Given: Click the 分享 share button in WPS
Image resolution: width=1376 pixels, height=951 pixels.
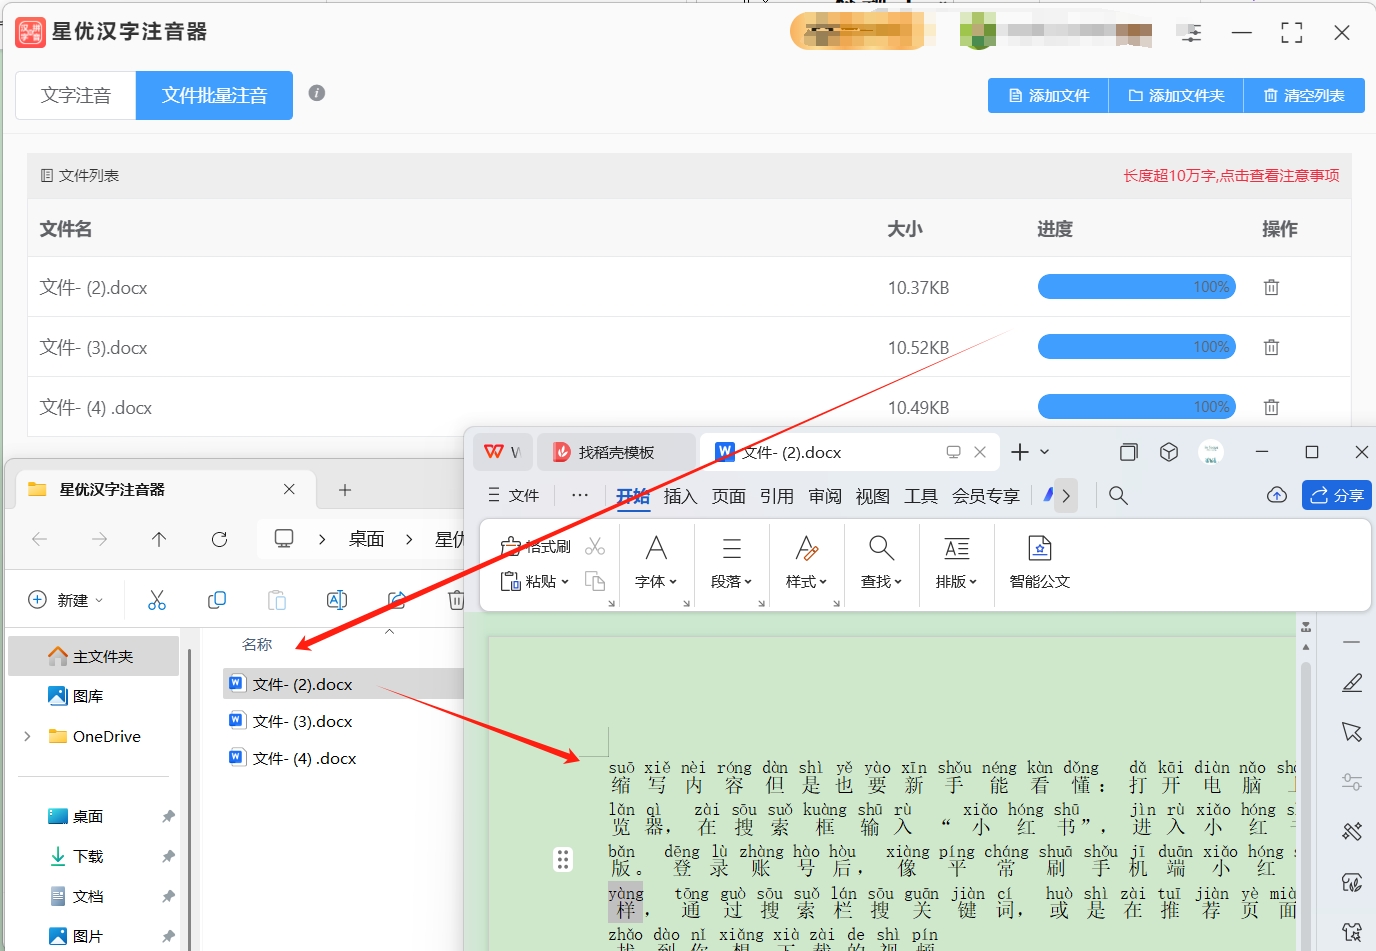Looking at the screenshot, I should 1337,495.
